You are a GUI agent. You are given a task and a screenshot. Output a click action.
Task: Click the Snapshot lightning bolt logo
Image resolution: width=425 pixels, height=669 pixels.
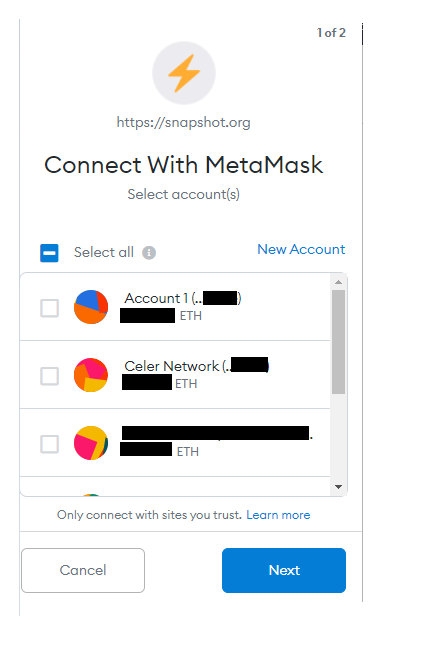[184, 73]
